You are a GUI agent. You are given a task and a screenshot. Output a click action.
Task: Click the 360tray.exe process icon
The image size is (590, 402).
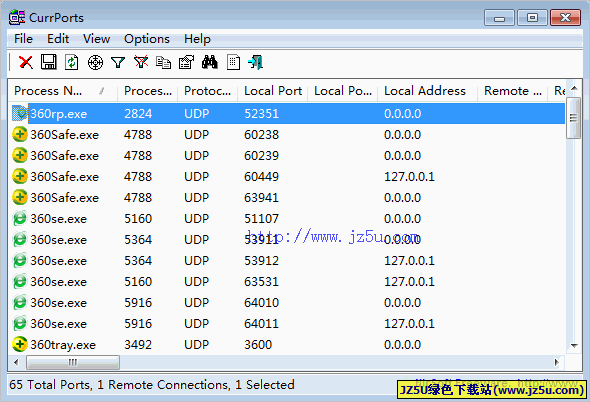click(20, 344)
